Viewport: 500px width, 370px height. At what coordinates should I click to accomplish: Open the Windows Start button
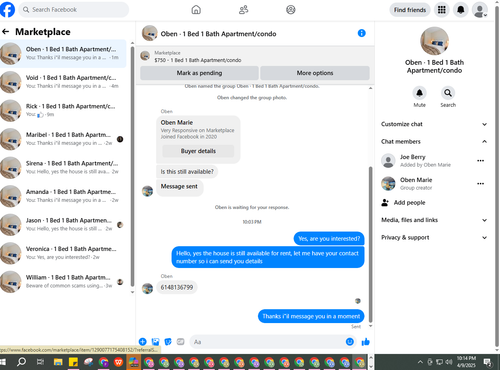(3, 362)
